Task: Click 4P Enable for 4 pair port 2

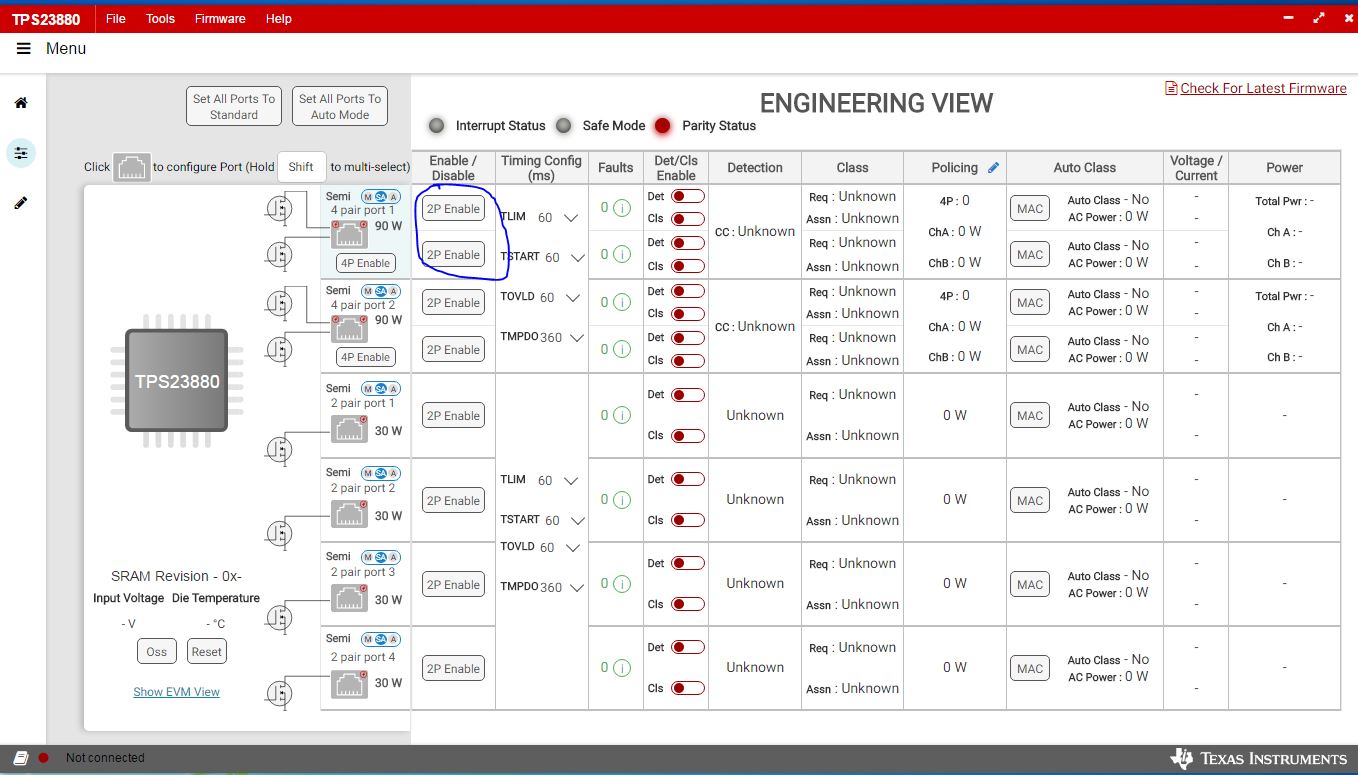Action: point(365,357)
